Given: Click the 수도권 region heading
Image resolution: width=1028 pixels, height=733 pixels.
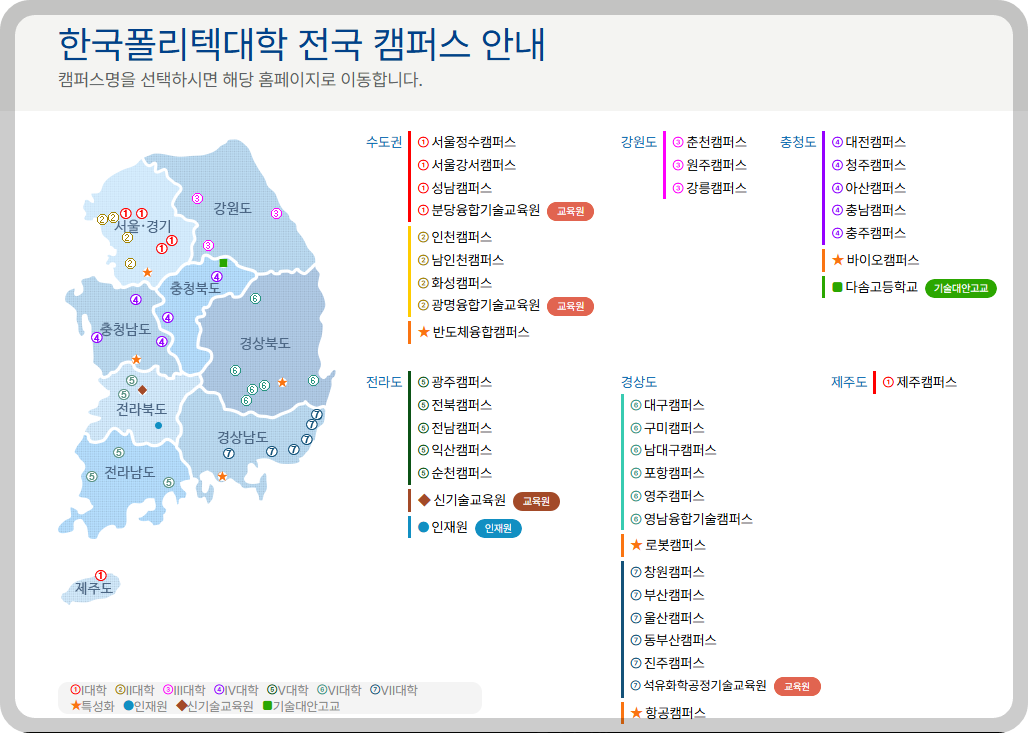Looking at the screenshot, I should (x=384, y=142).
